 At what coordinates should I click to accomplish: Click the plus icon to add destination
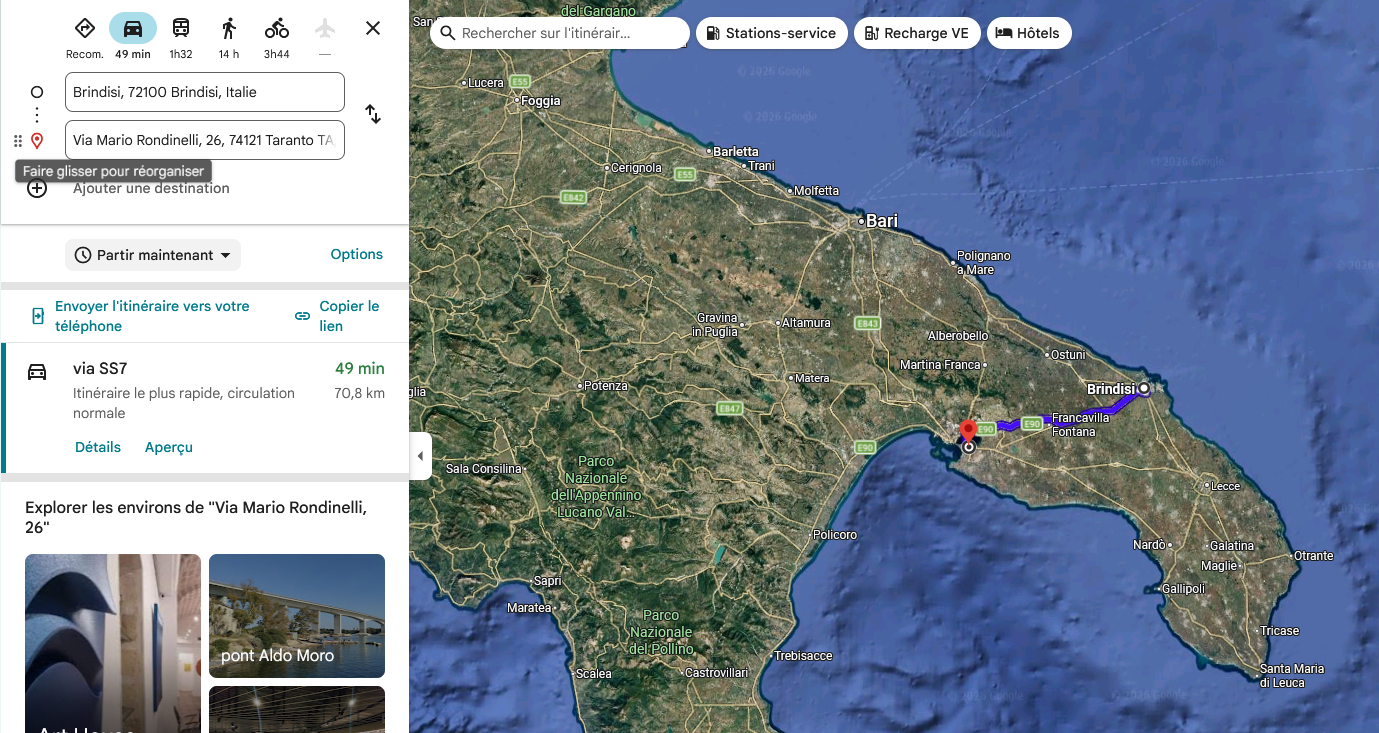pyautogui.click(x=37, y=188)
